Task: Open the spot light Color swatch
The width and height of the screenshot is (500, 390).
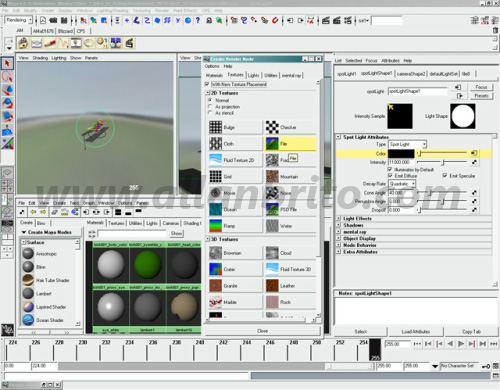Action: 401,153
